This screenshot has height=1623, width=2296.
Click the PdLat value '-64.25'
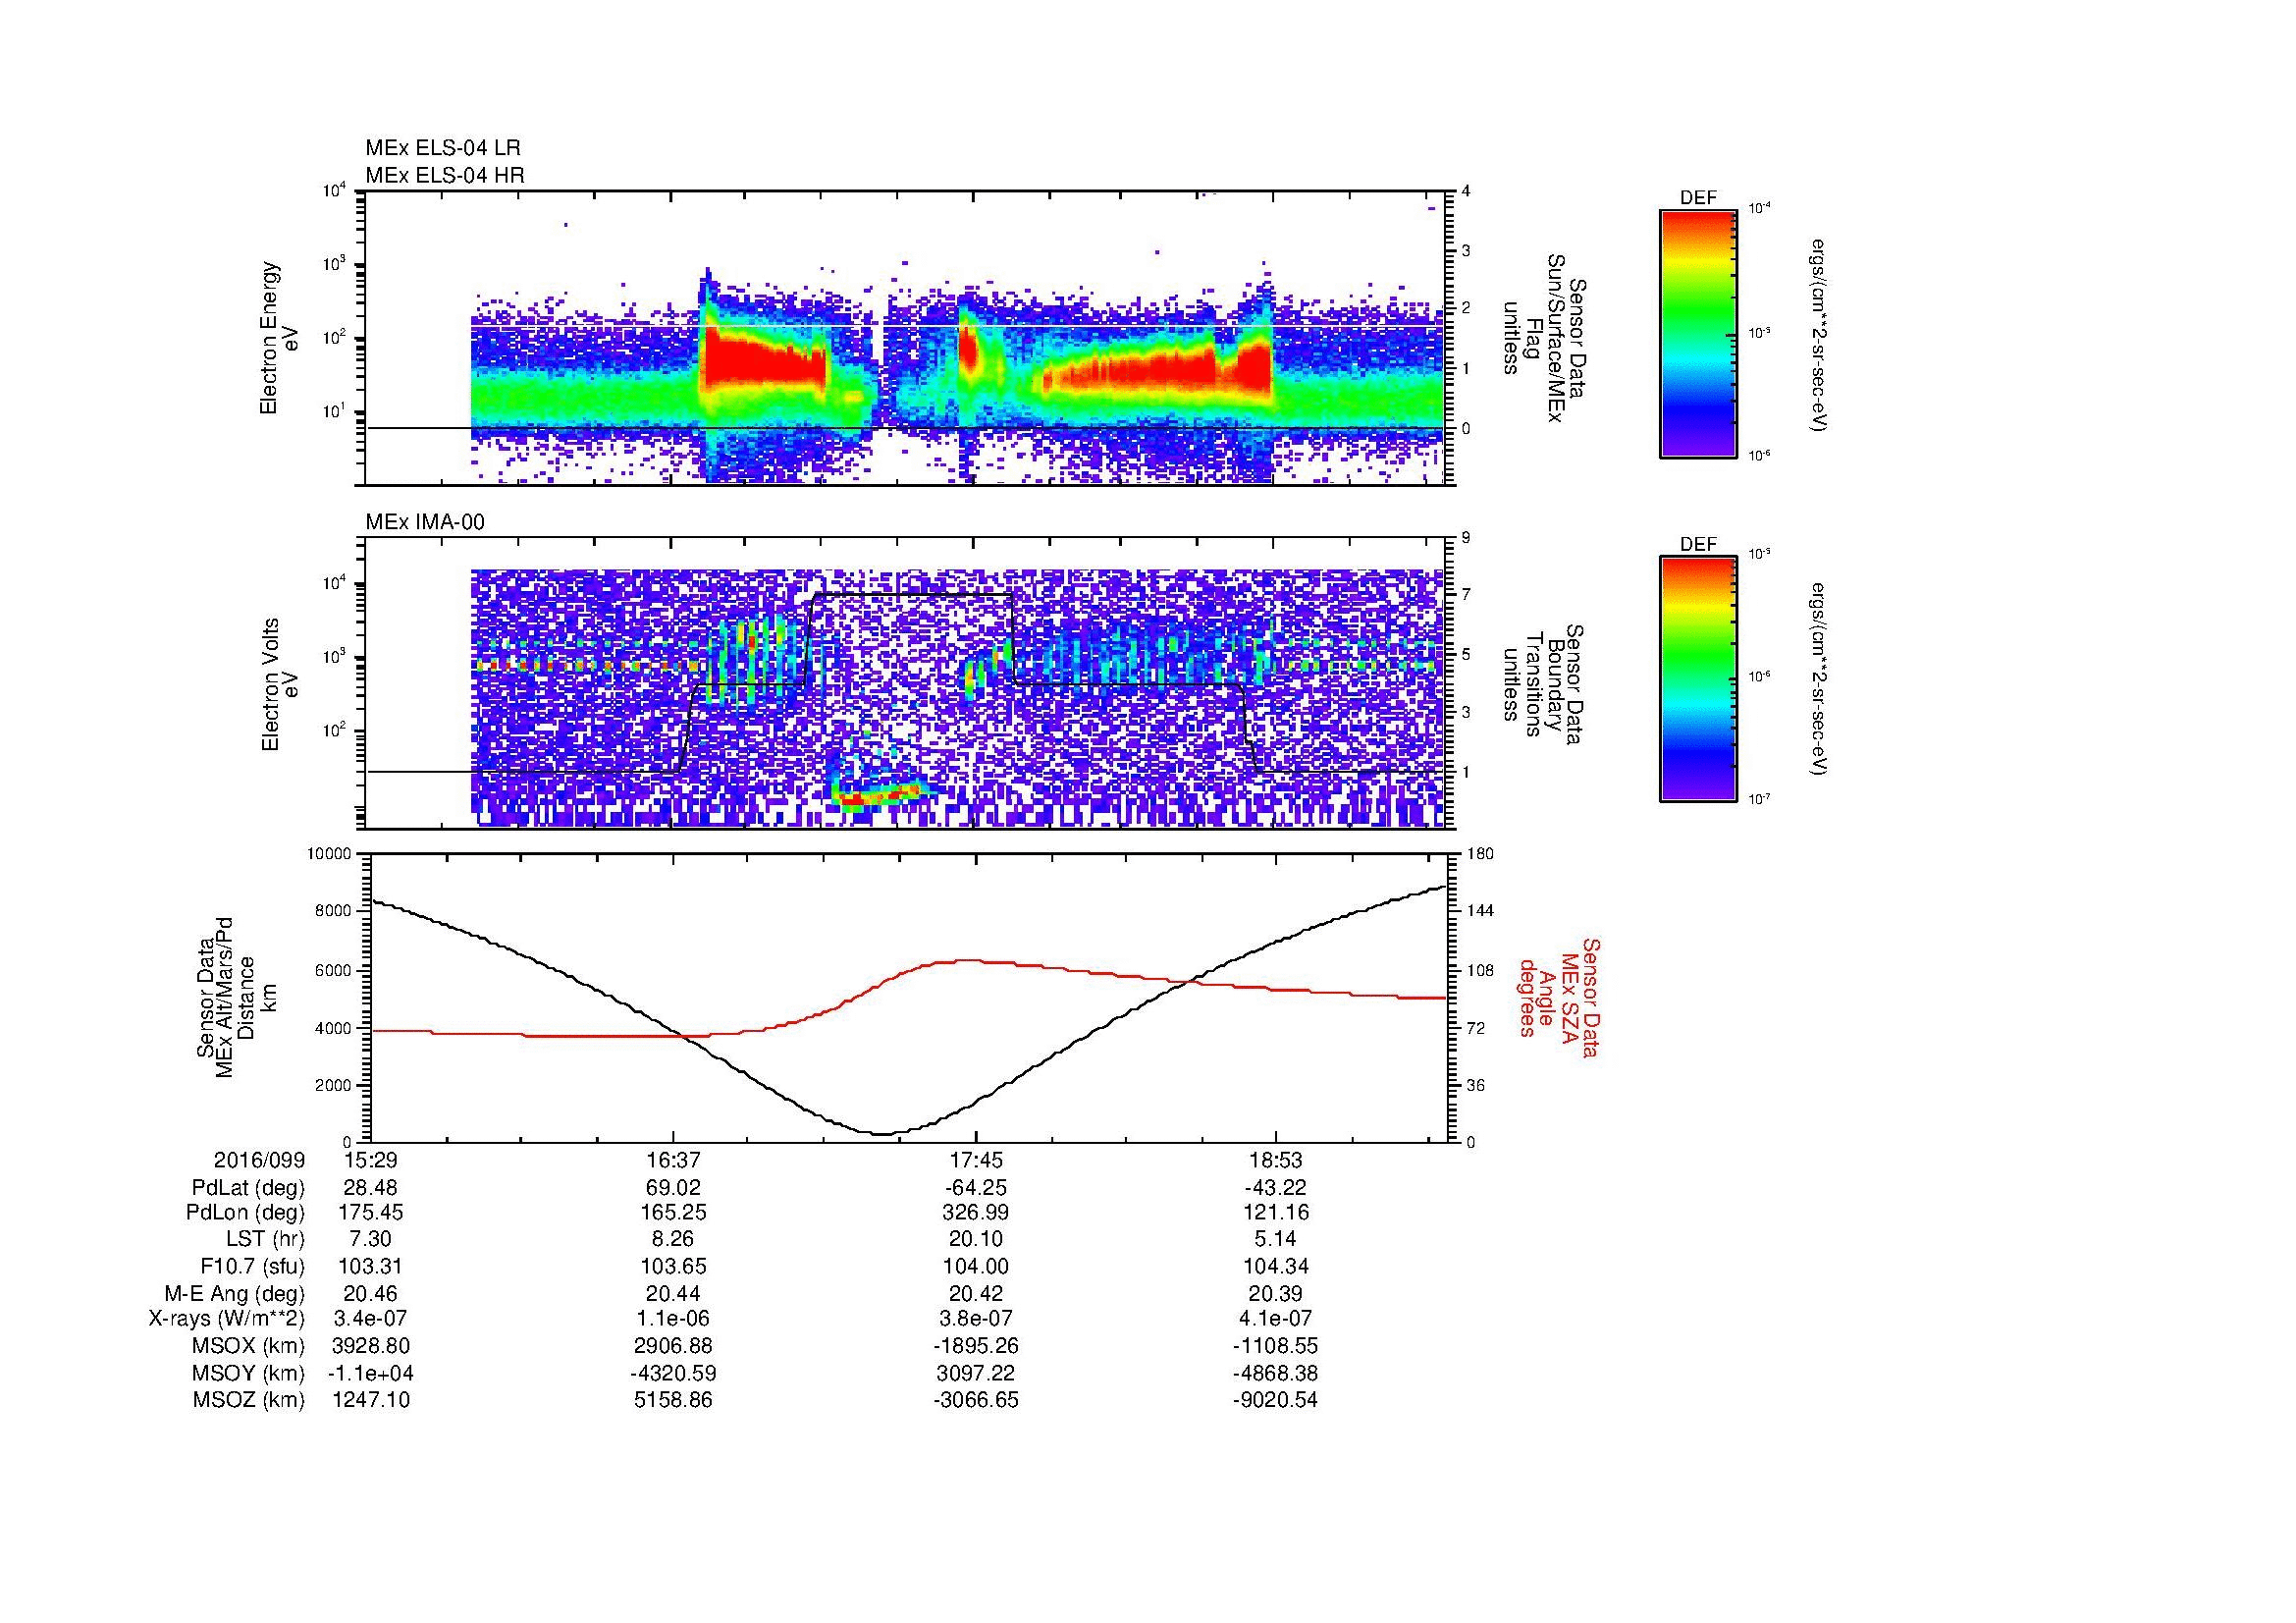click(976, 1188)
